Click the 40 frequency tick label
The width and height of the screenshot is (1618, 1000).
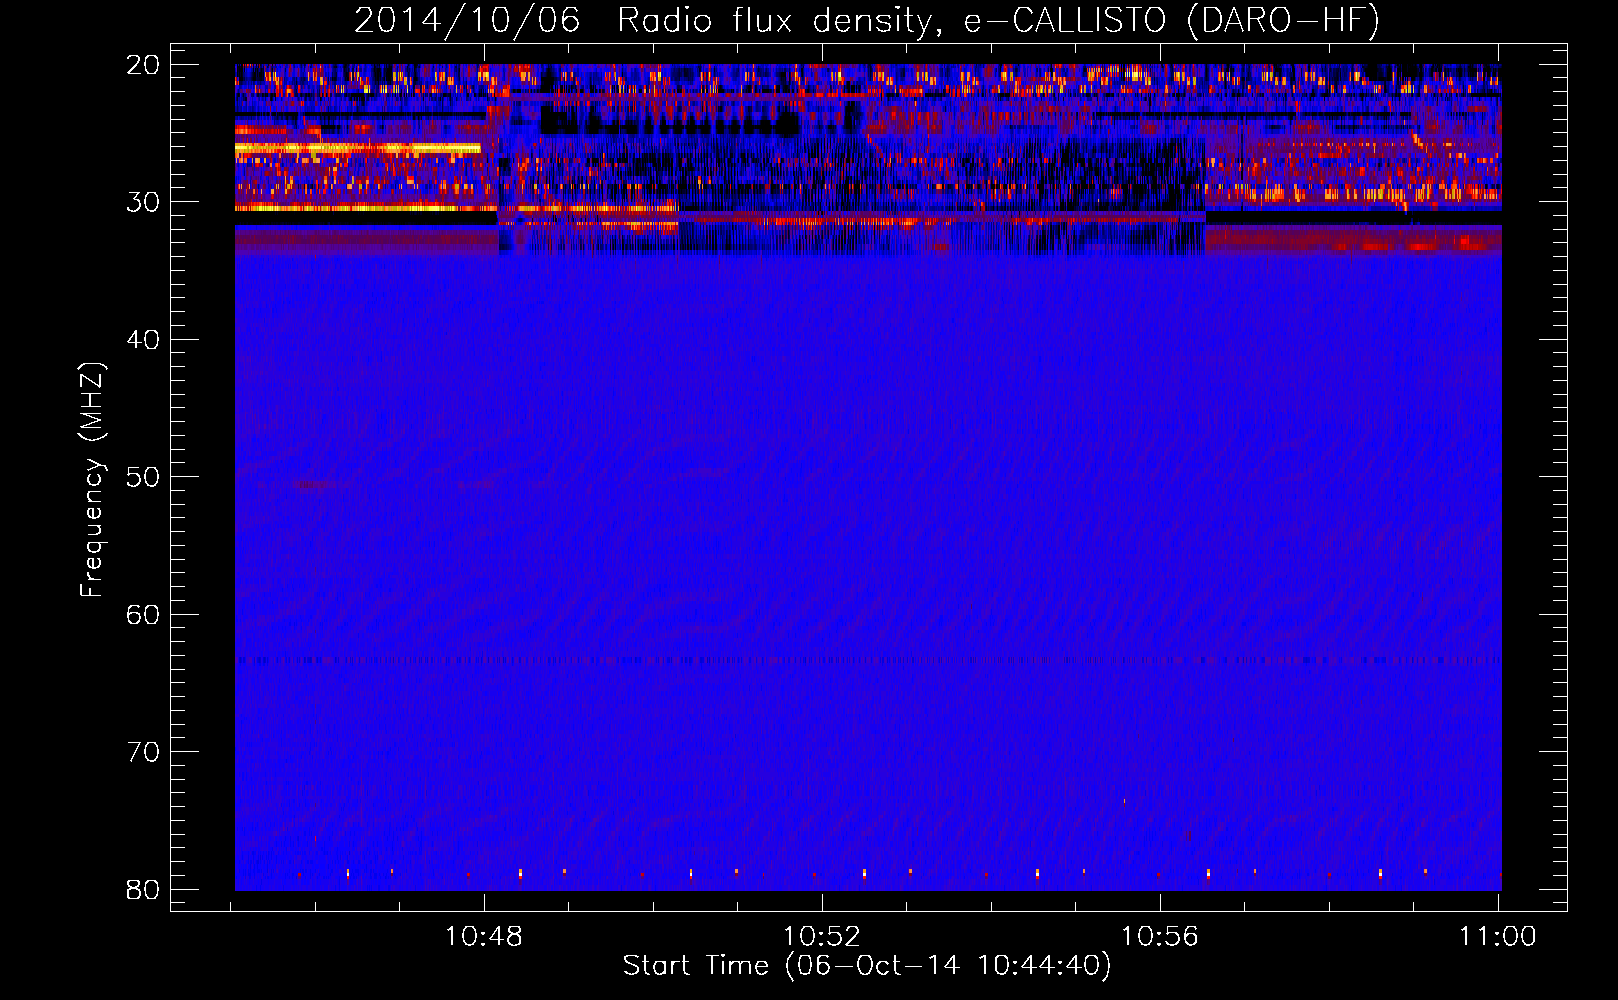tap(143, 340)
